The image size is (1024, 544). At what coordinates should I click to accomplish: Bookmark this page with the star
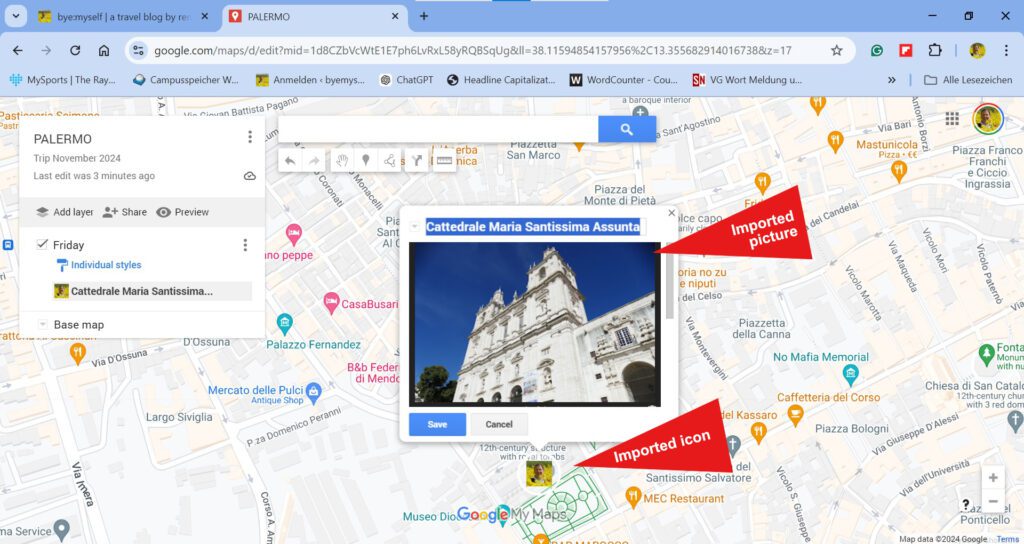[836, 50]
